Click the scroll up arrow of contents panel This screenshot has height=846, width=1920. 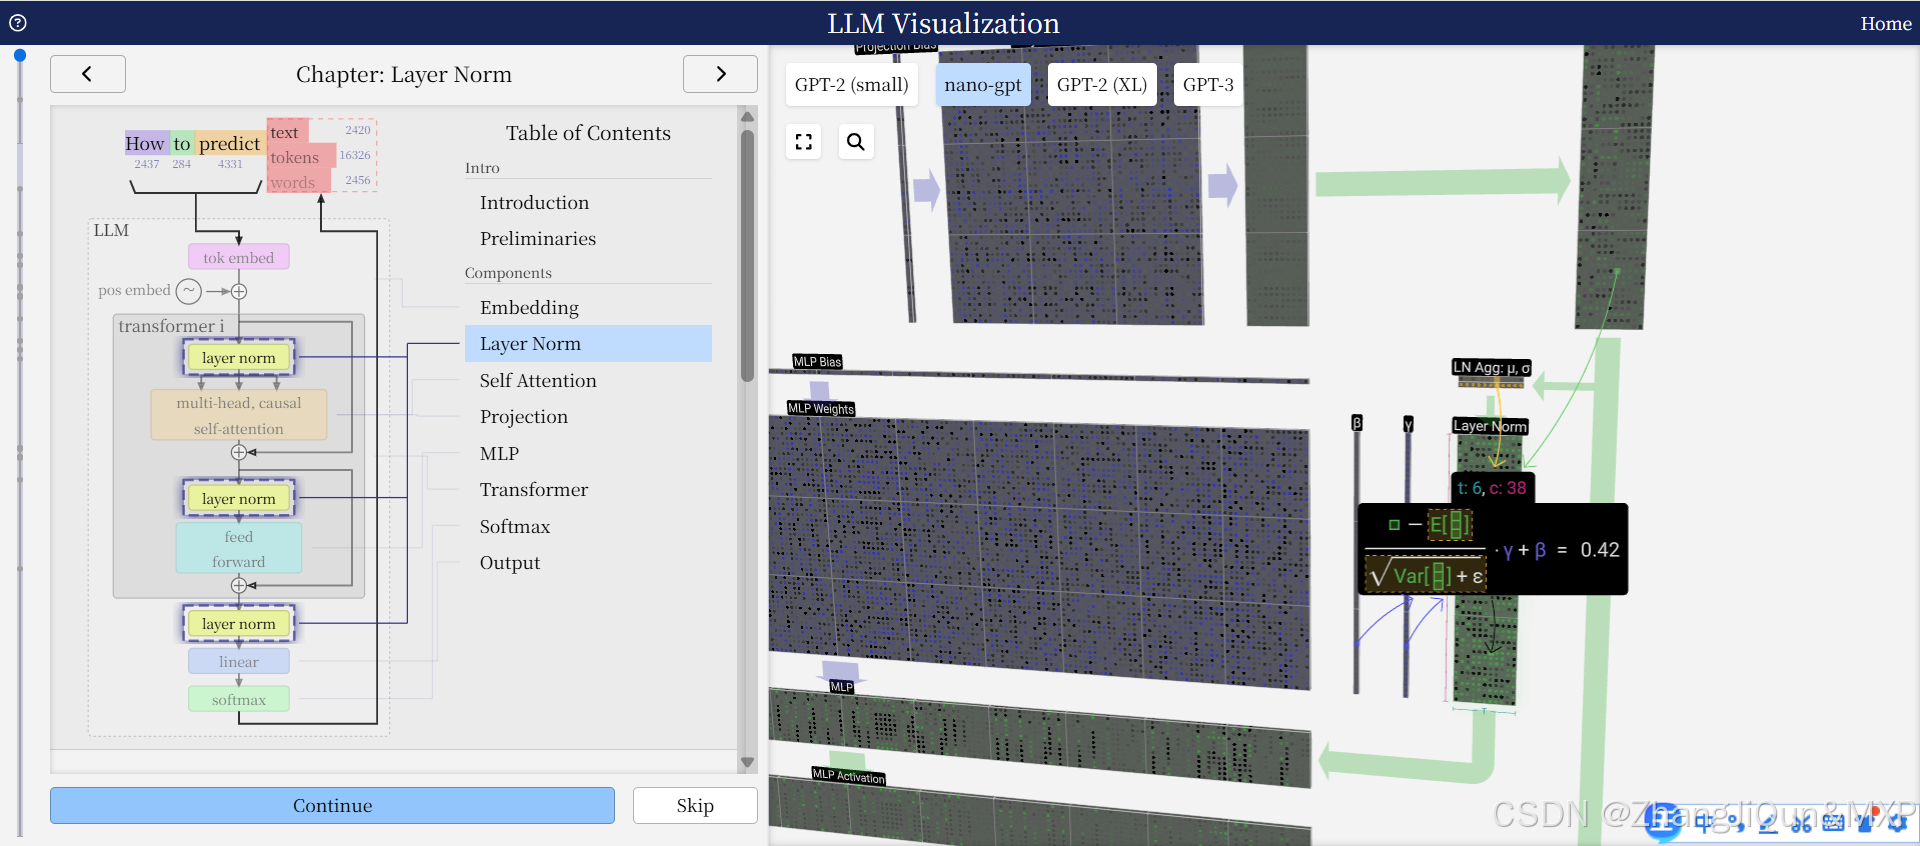pyautogui.click(x=747, y=116)
